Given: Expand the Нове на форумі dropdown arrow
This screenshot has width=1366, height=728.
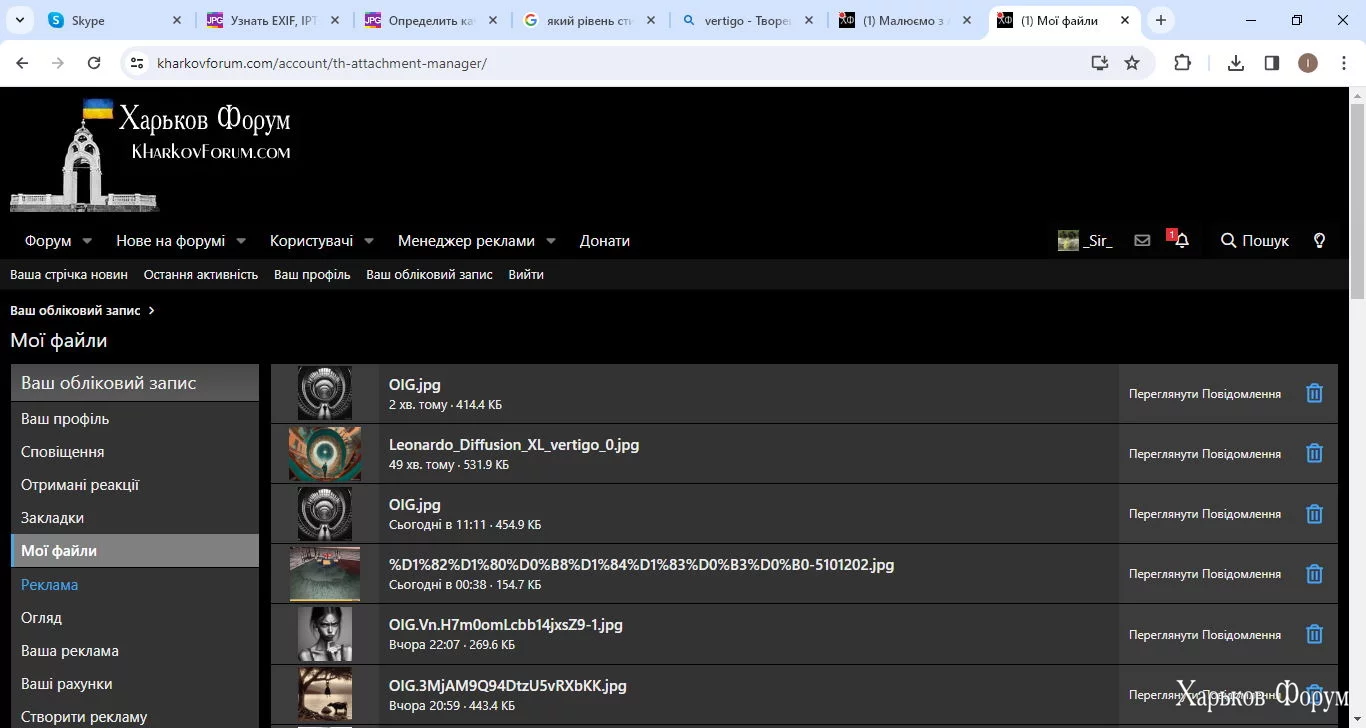Looking at the screenshot, I should [x=241, y=241].
